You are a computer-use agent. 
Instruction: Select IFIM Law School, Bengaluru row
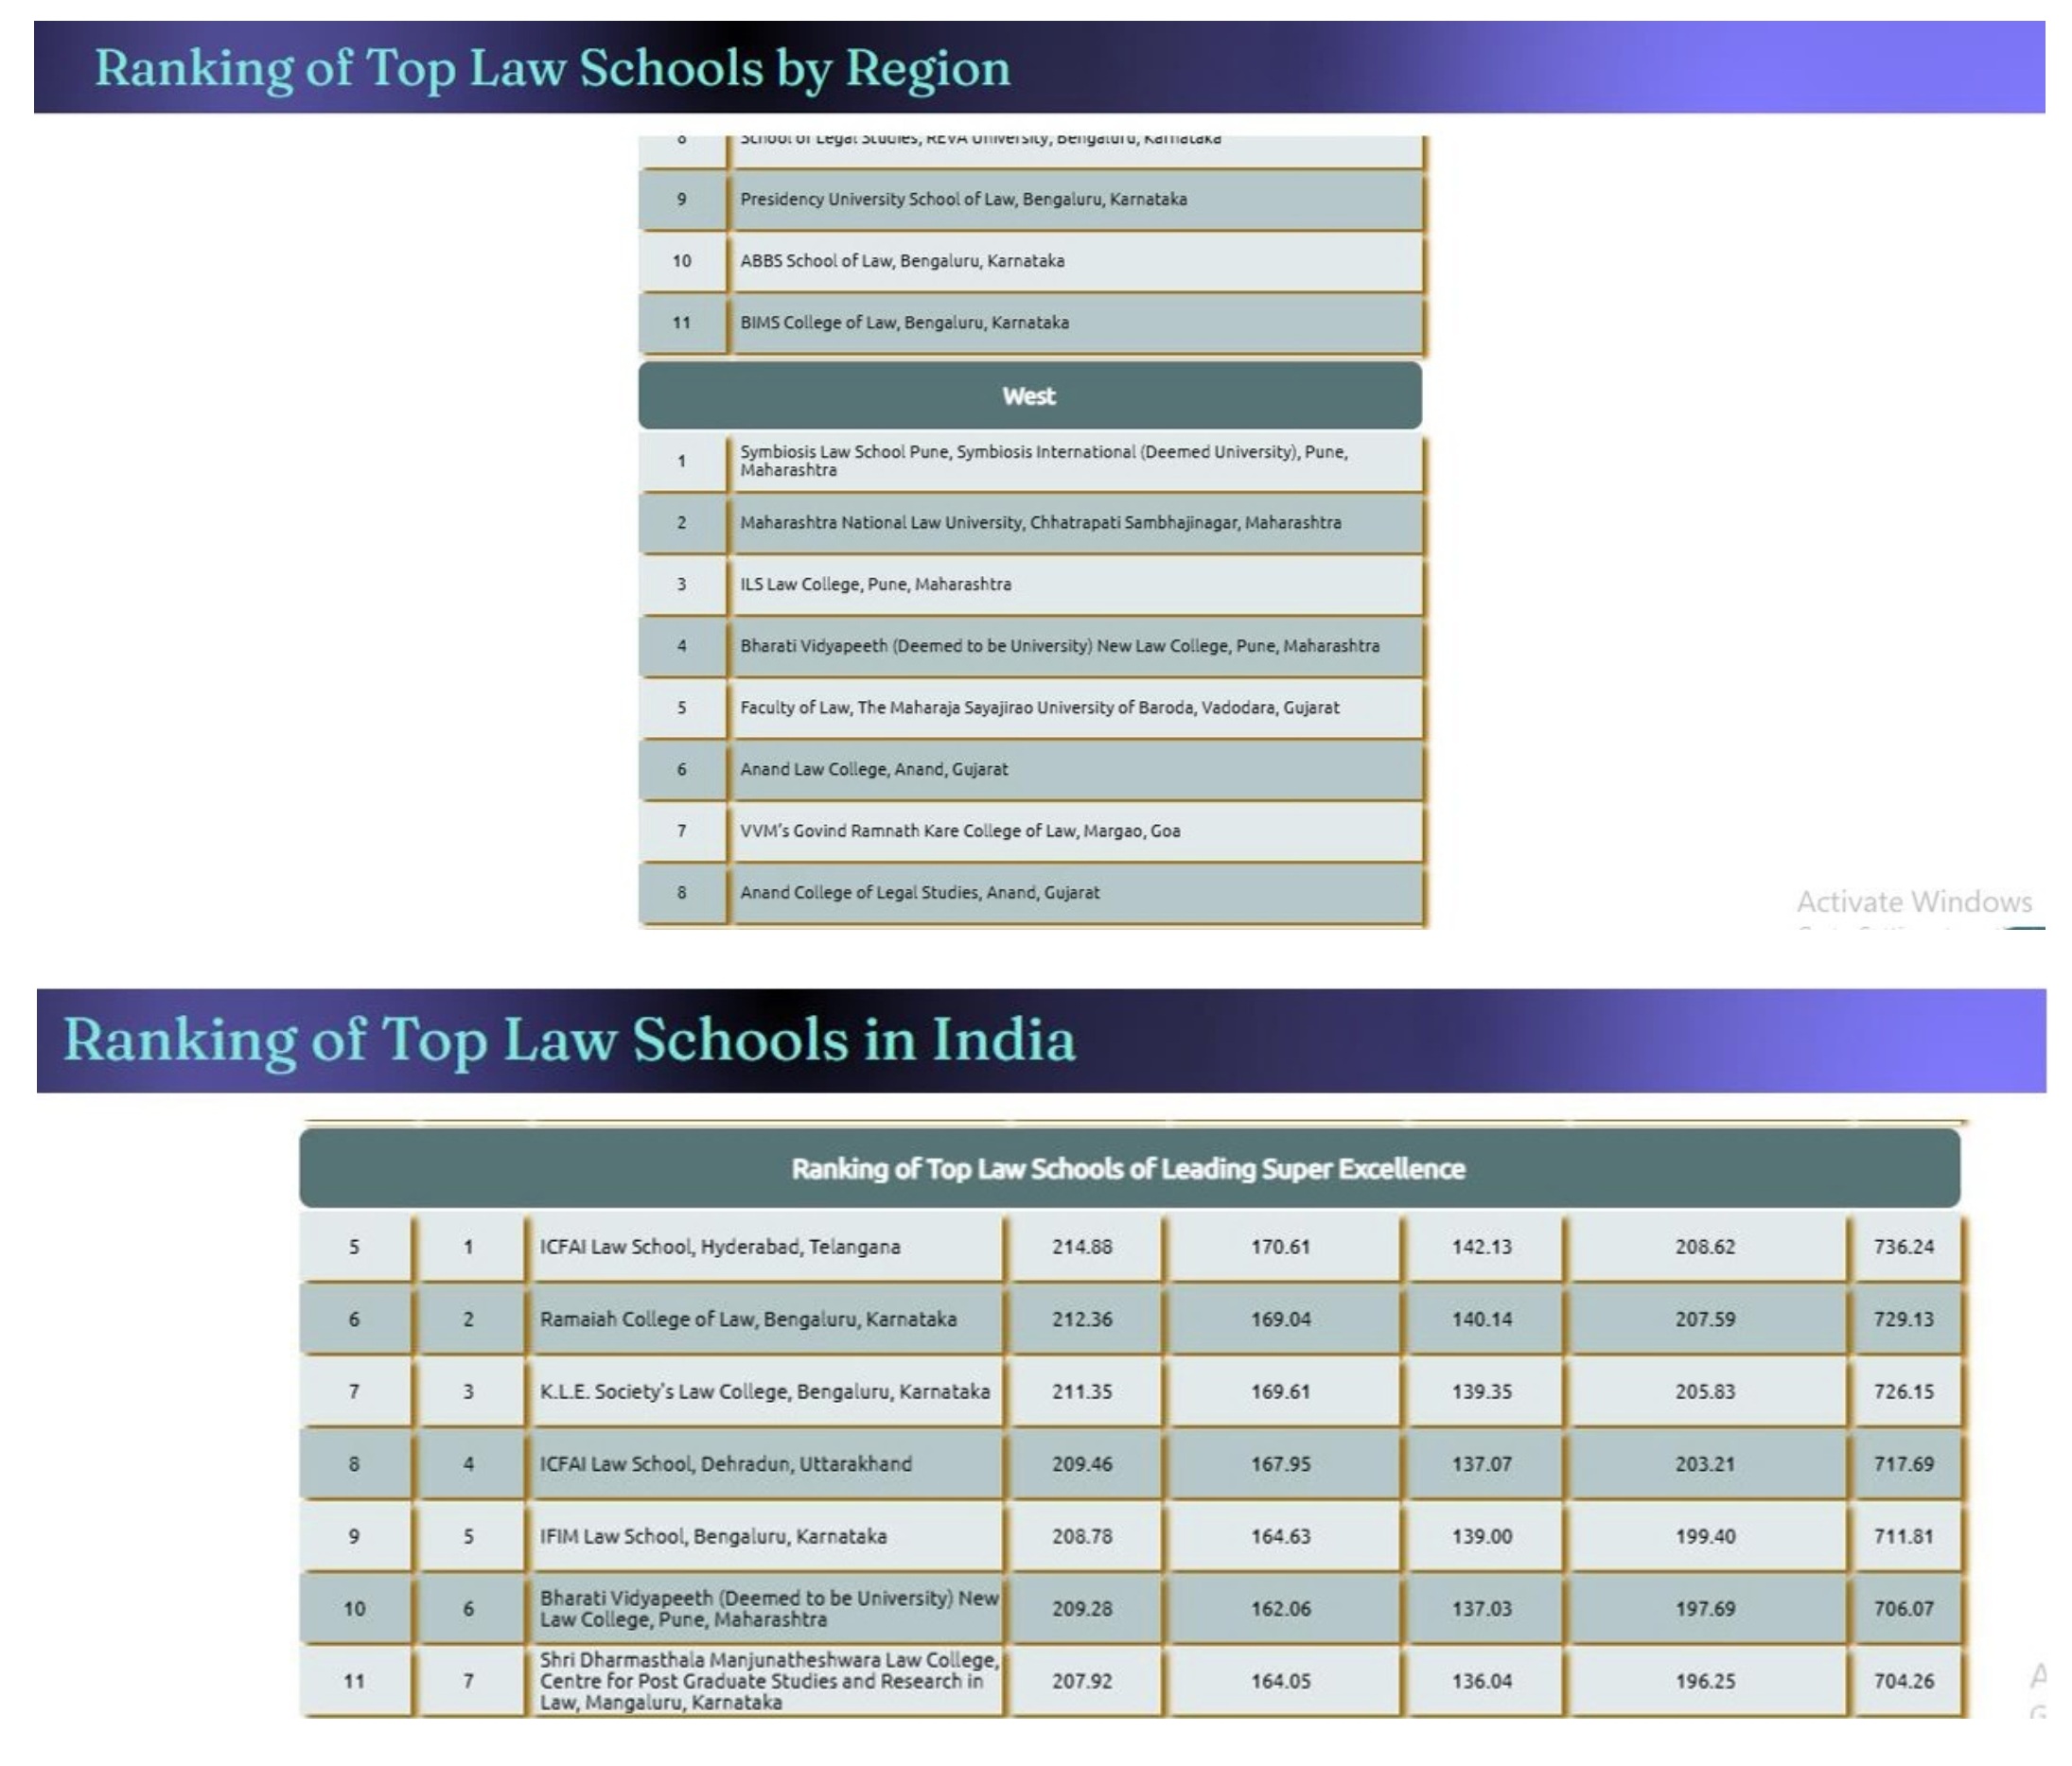(x=712, y=1537)
